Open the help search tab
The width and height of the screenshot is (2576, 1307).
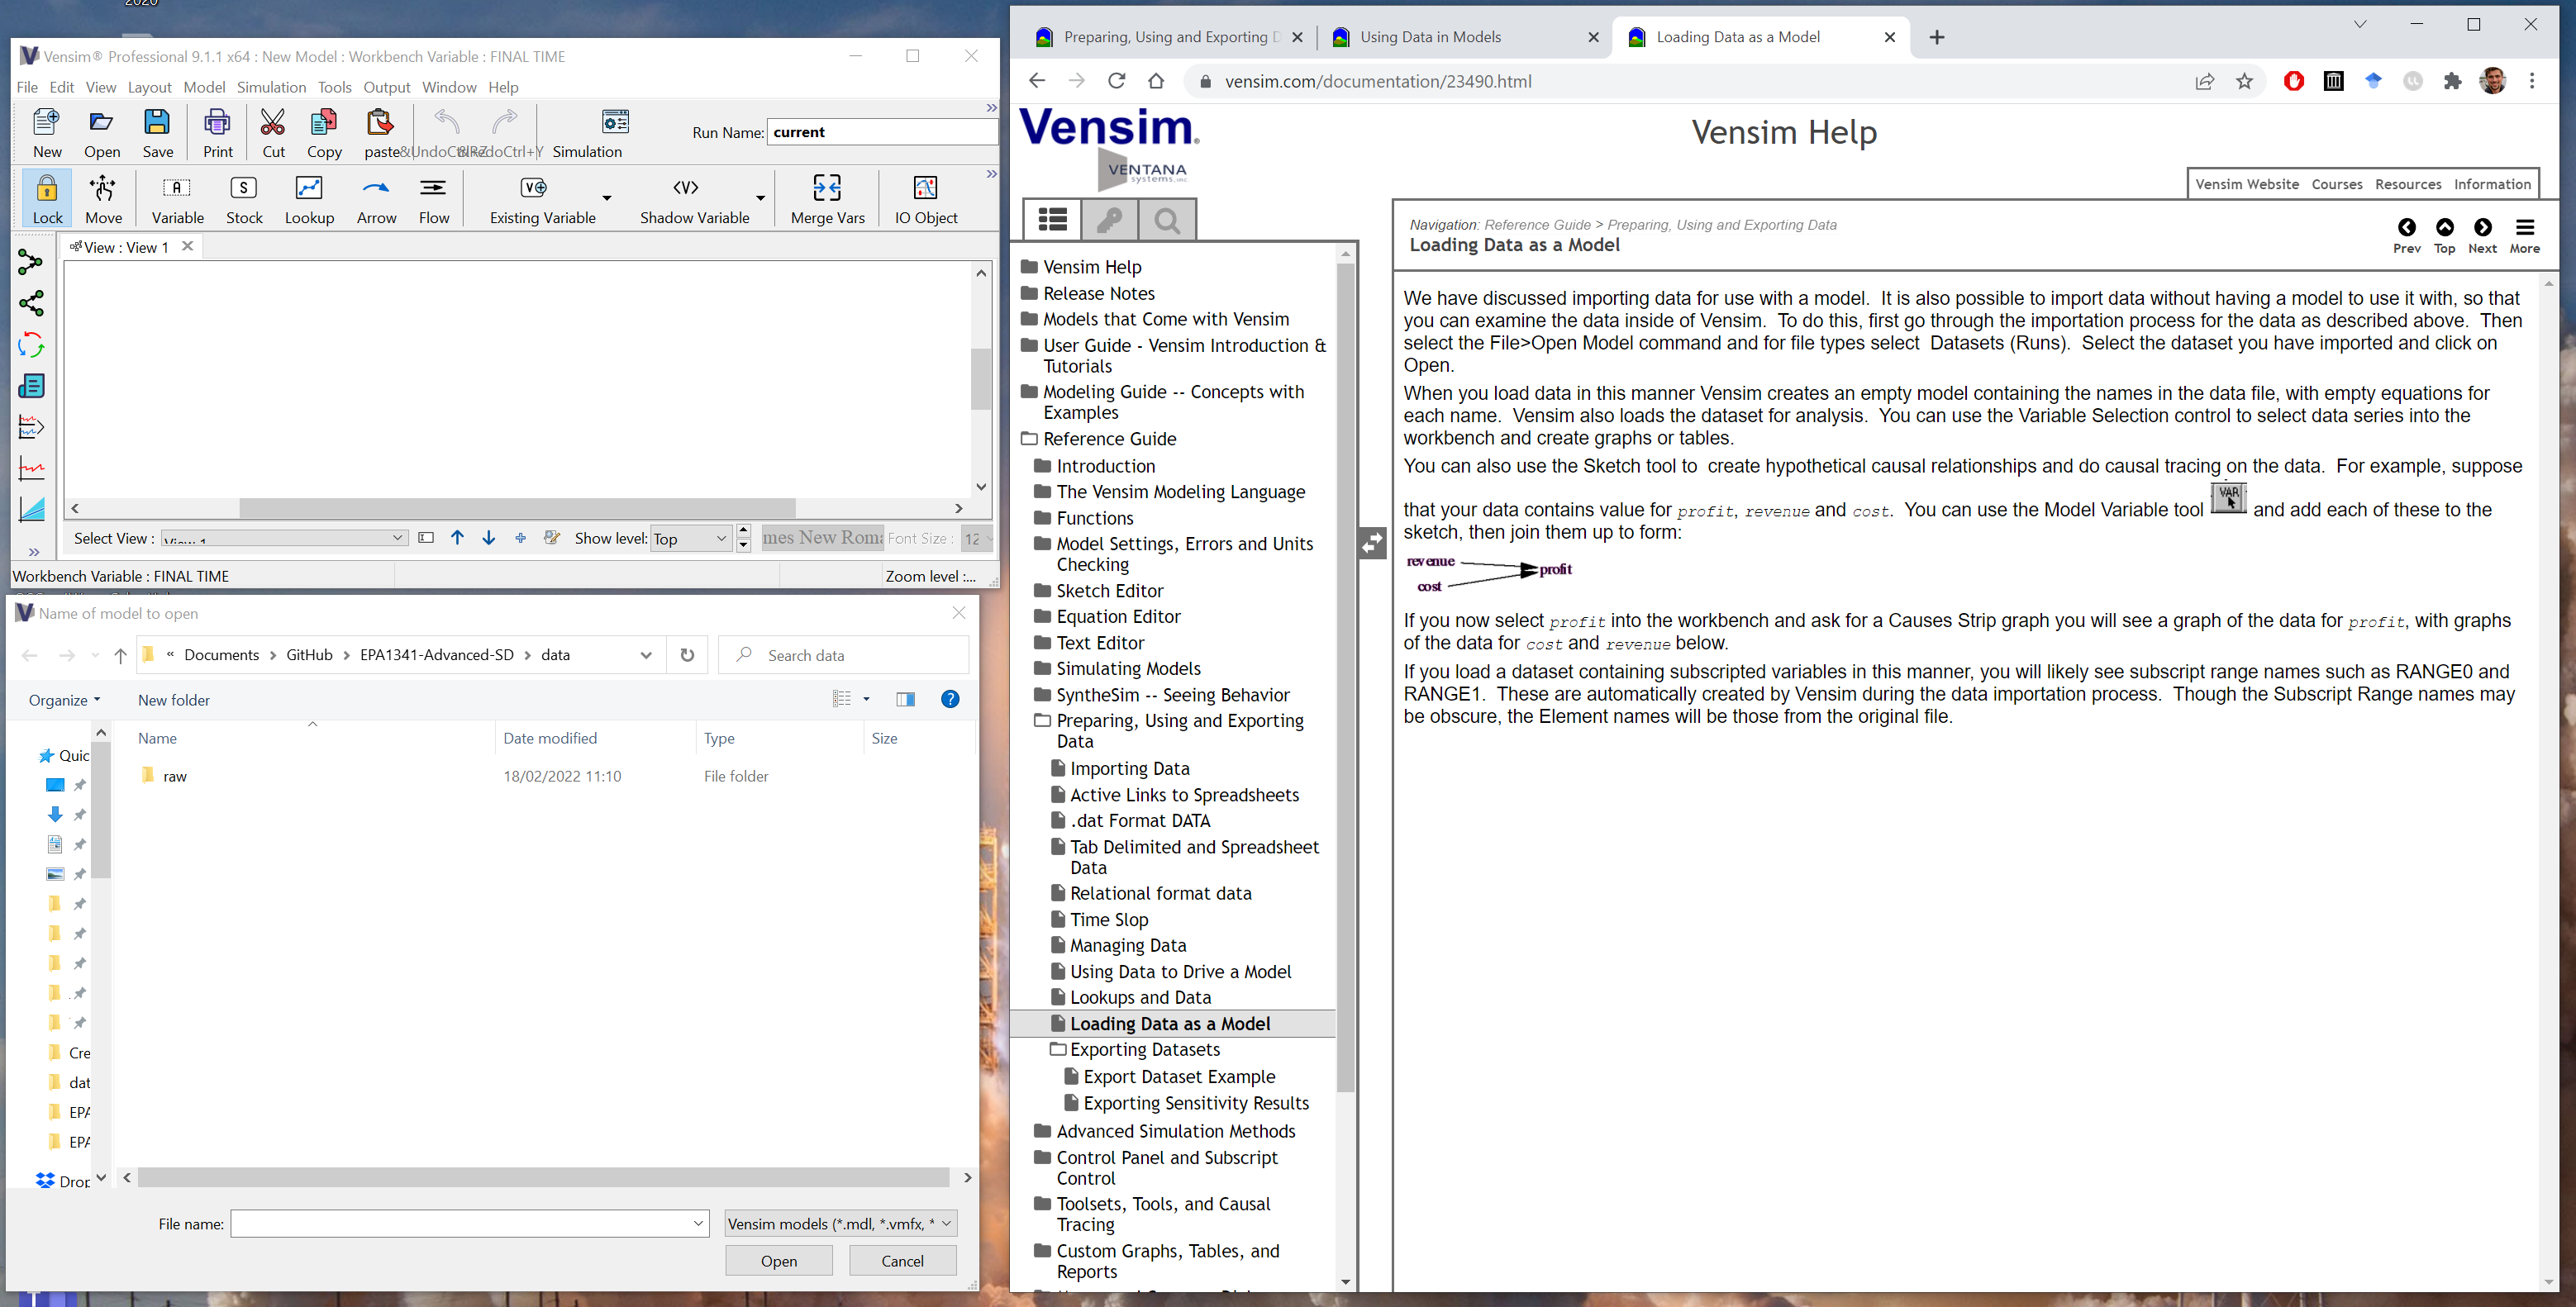point(1167,219)
